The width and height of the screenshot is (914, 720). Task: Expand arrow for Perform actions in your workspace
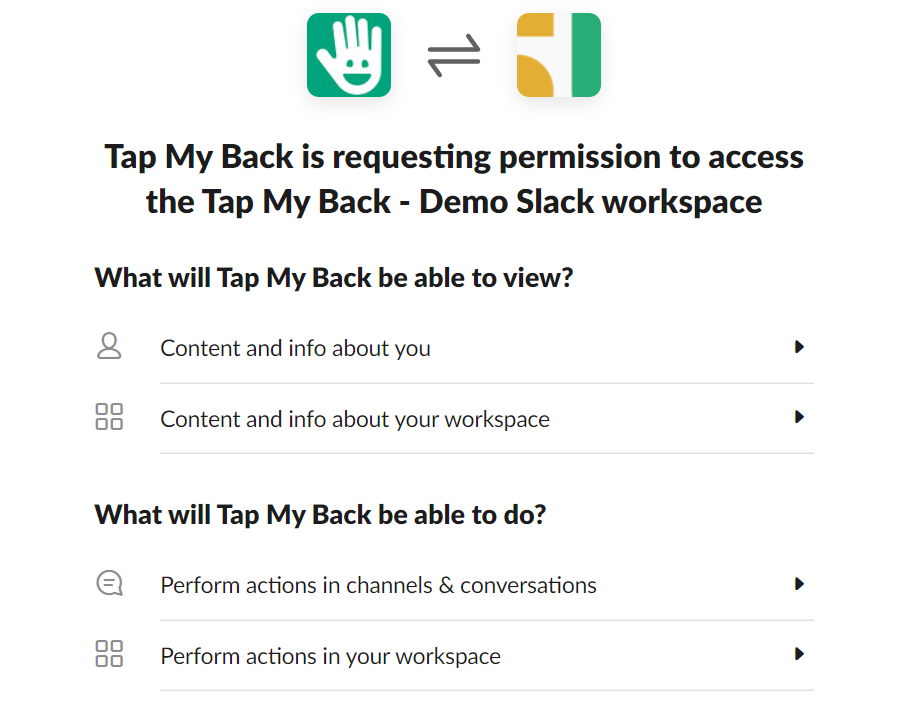pyautogui.click(x=799, y=654)
